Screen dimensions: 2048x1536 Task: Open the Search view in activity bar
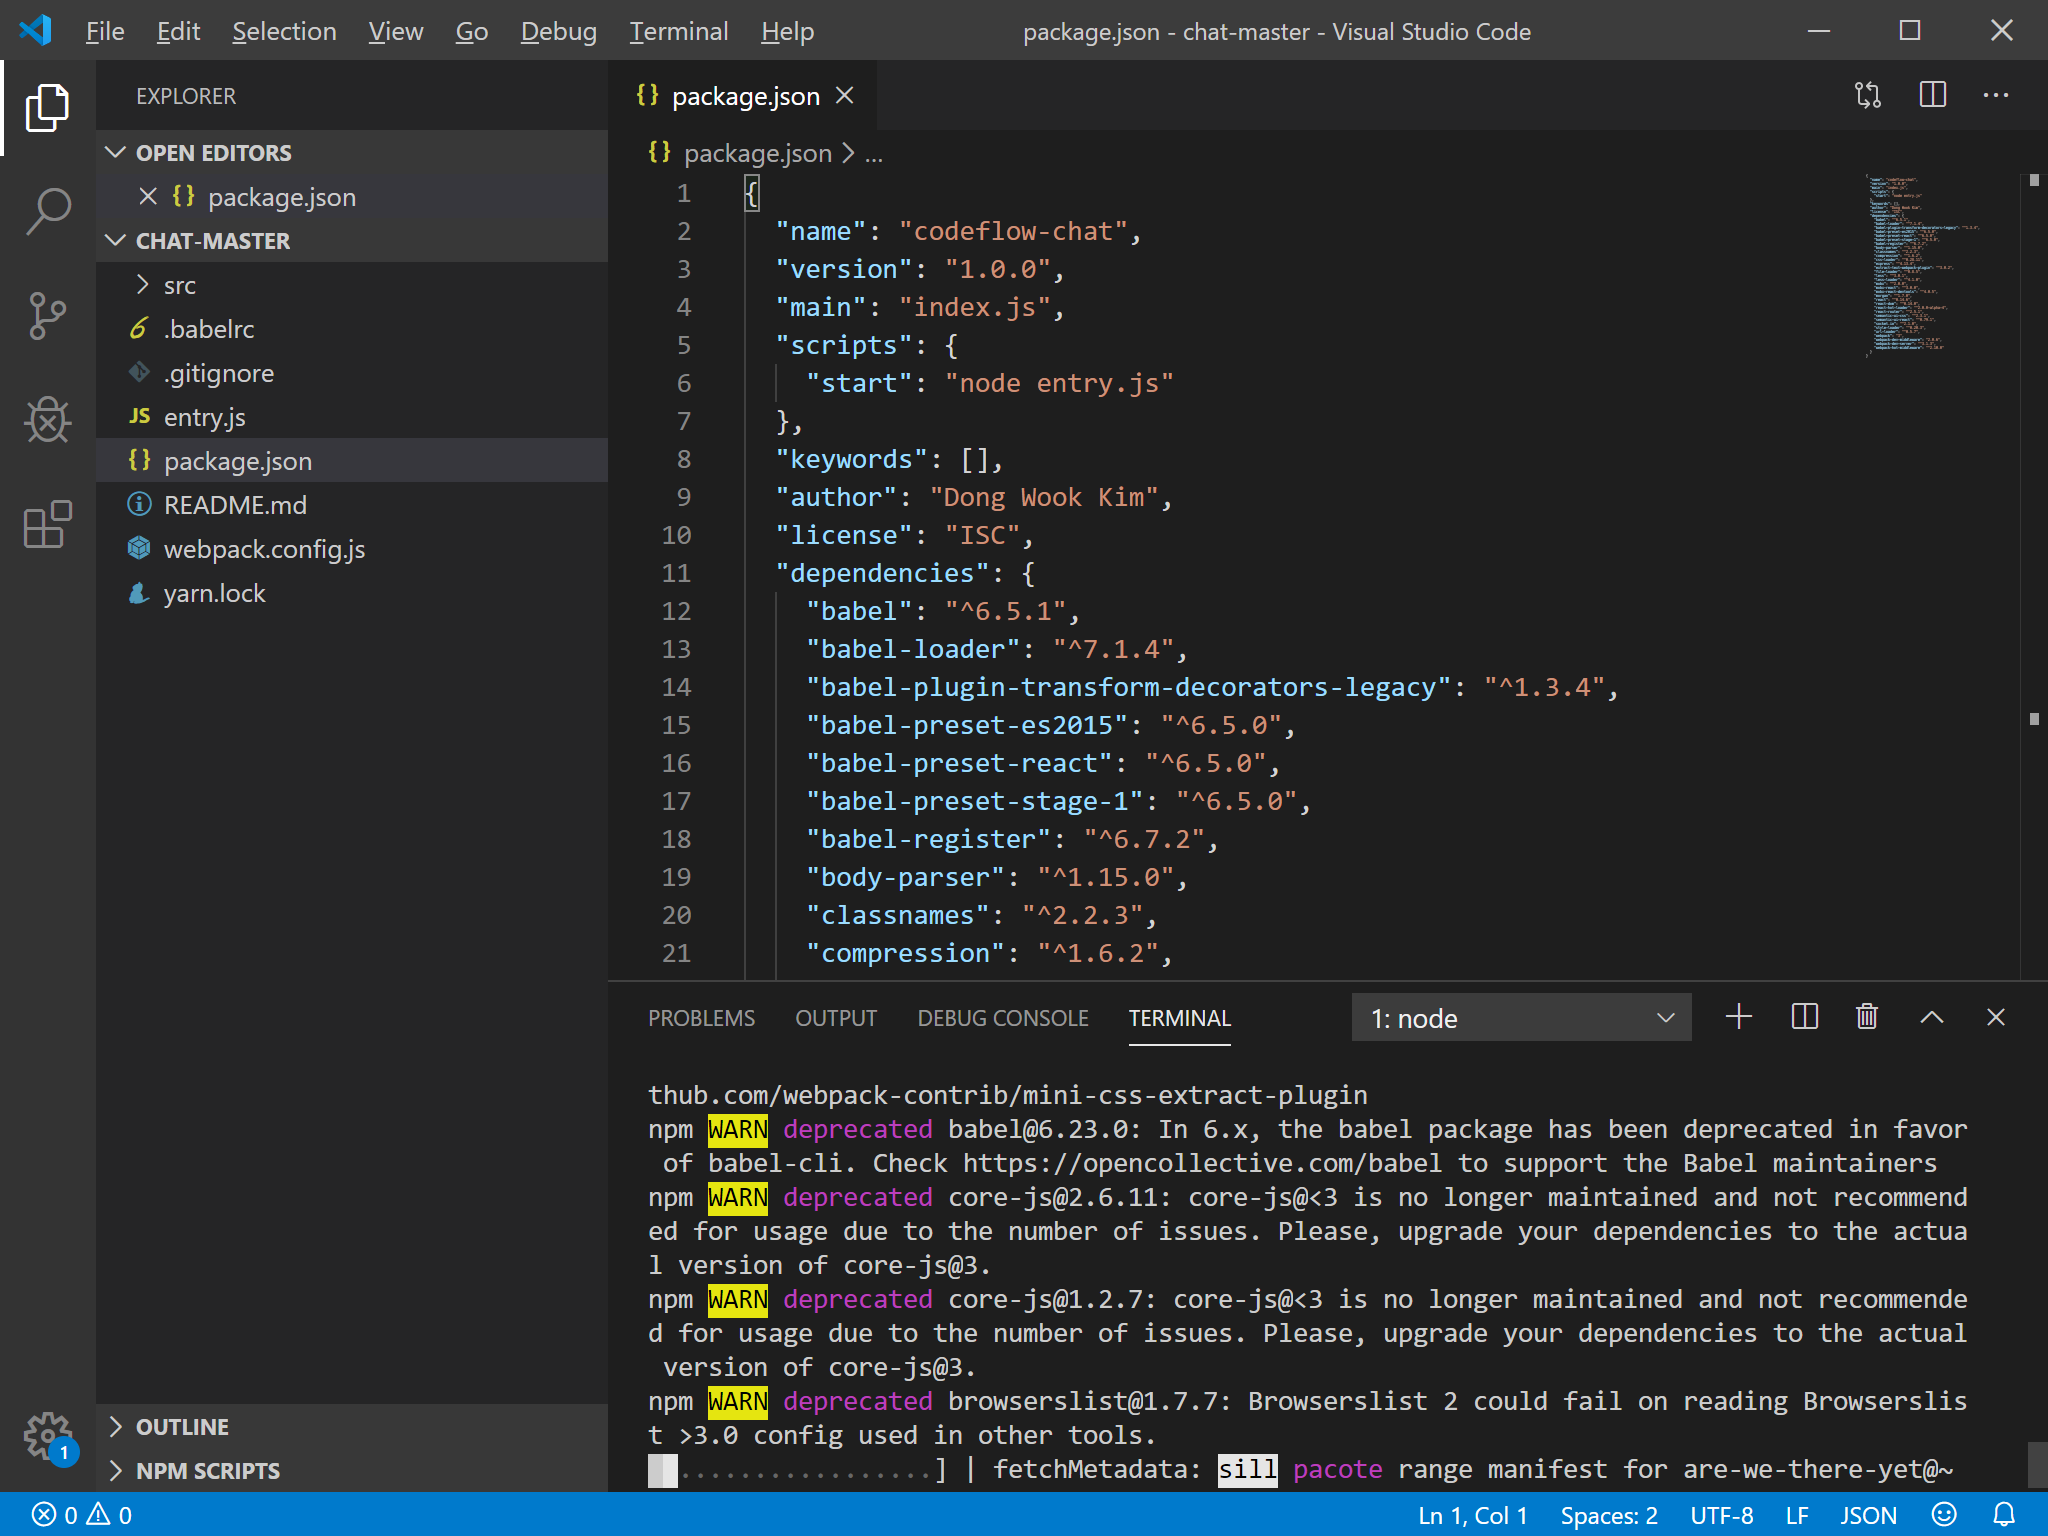47,212
